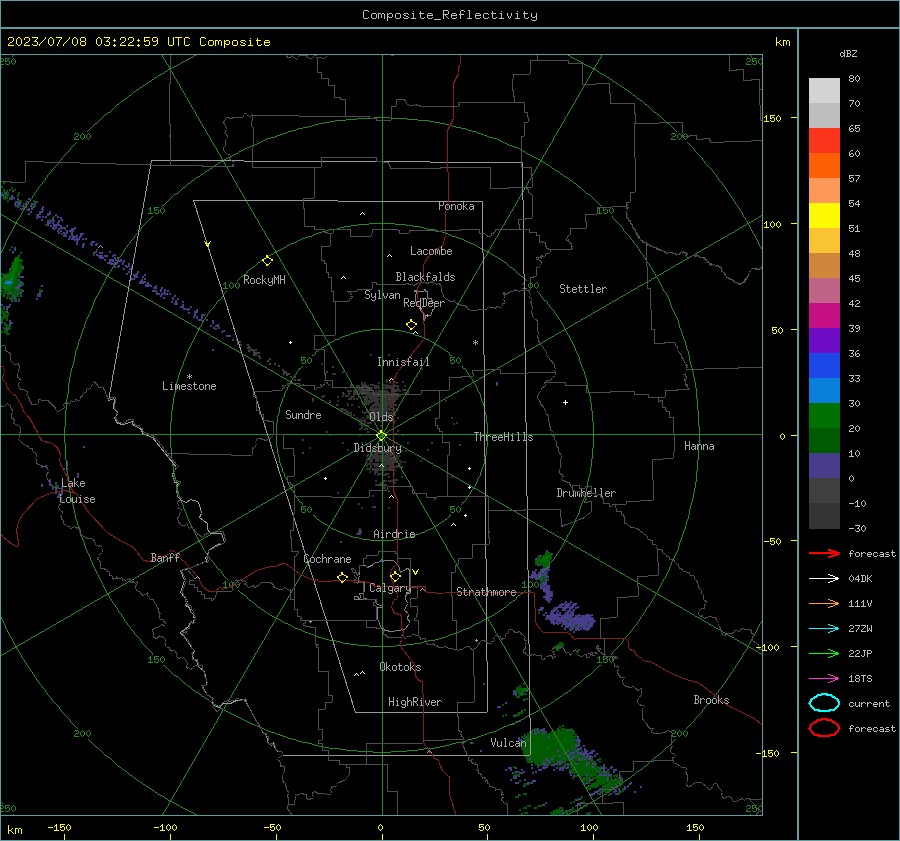The height and width of the screenshot is (841, 900).
Task: Click the Lake Louise label
Action: (77, 491)
